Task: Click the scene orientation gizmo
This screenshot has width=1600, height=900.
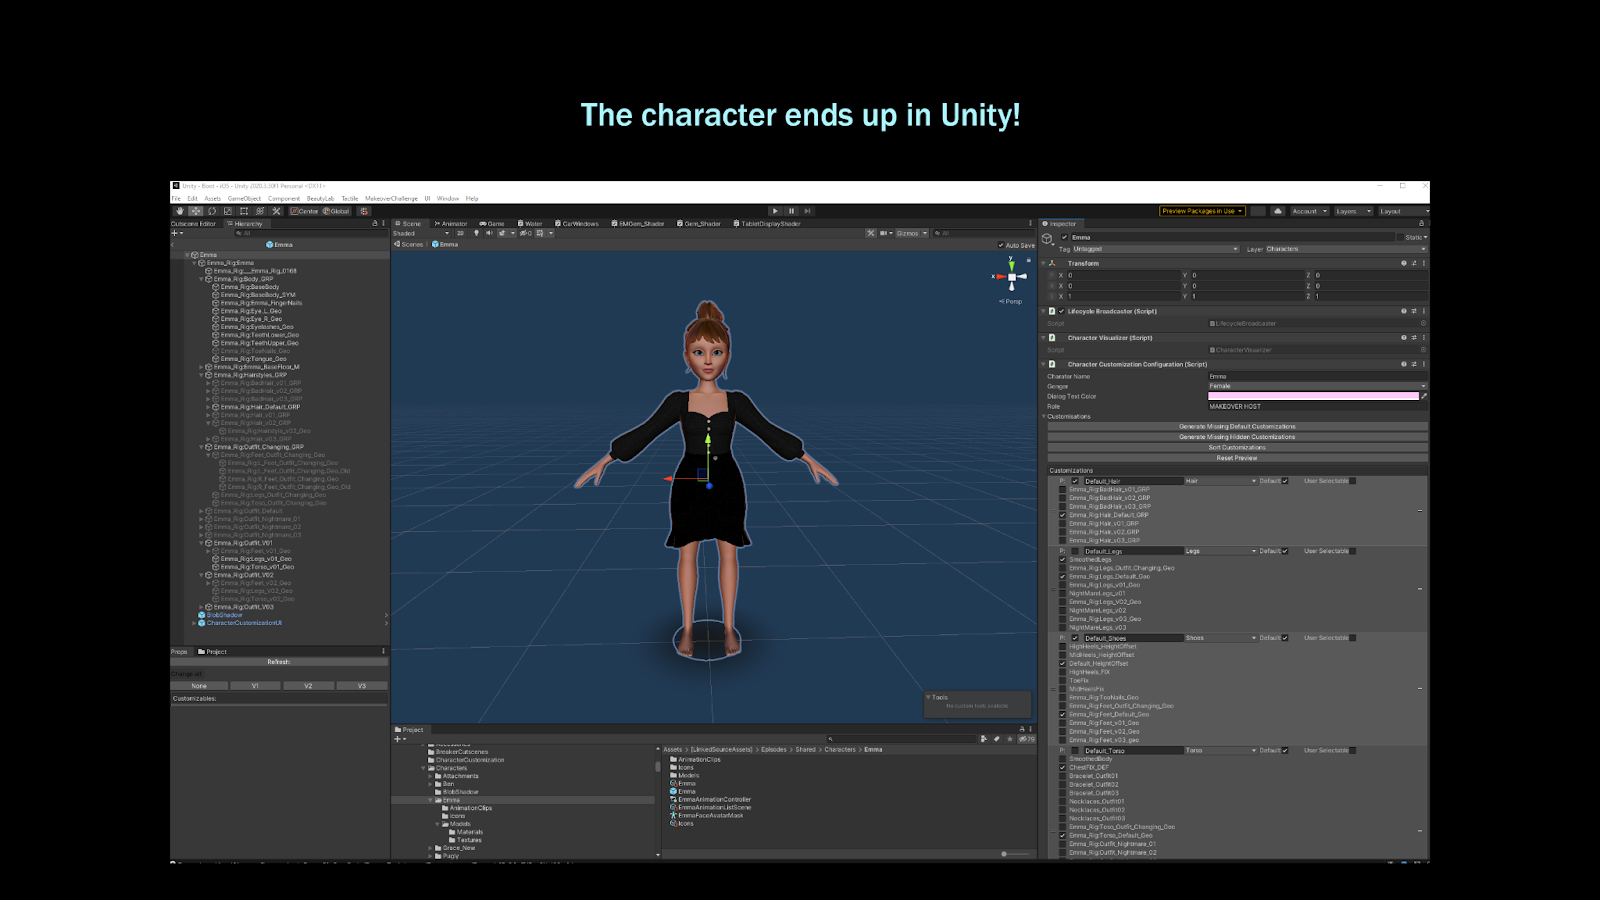Action: 1011,276
